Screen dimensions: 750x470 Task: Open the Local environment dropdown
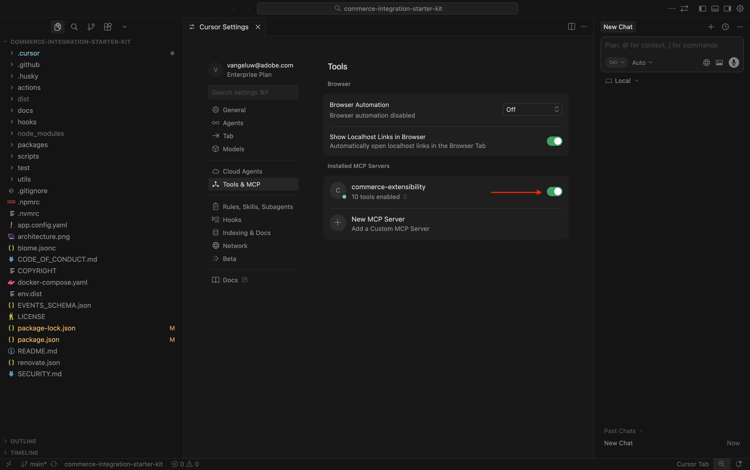click(x=622, y=81)
